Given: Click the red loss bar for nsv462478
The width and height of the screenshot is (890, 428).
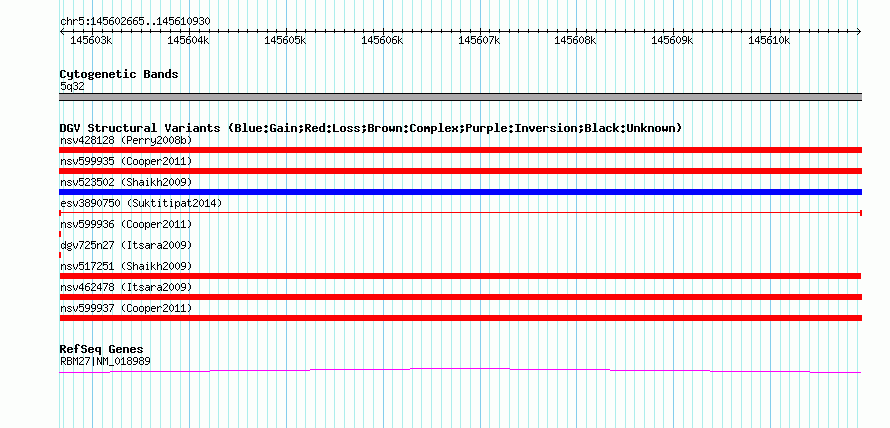Looking at the screenshot, I should [x=460, y=297].
